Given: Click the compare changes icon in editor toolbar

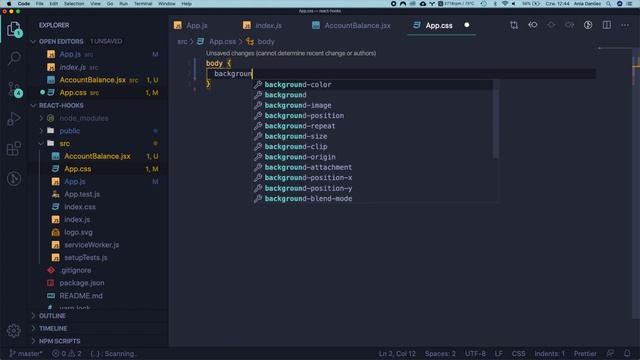Looking at the screenshot, I should 514,25.
